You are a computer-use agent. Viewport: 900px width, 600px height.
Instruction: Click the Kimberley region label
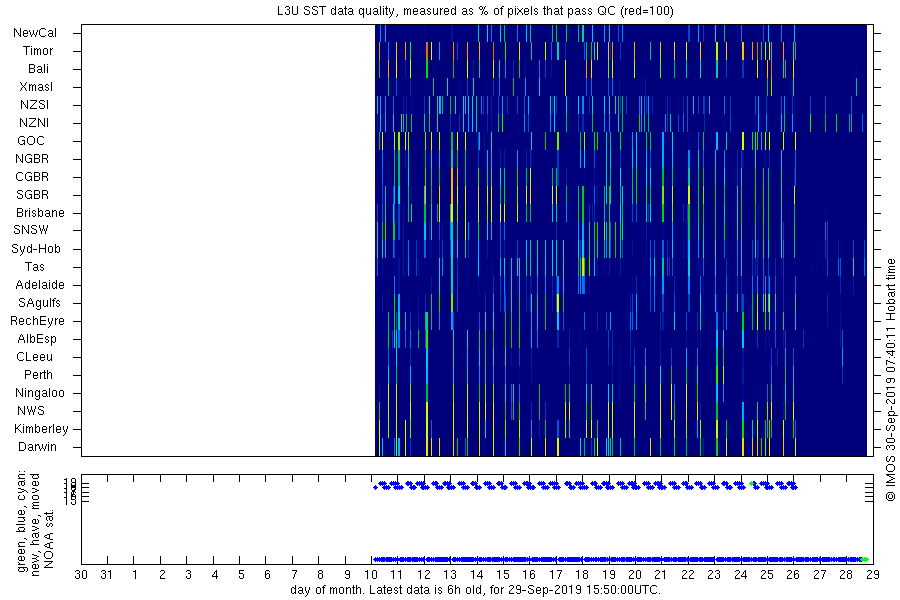[41, 429]
